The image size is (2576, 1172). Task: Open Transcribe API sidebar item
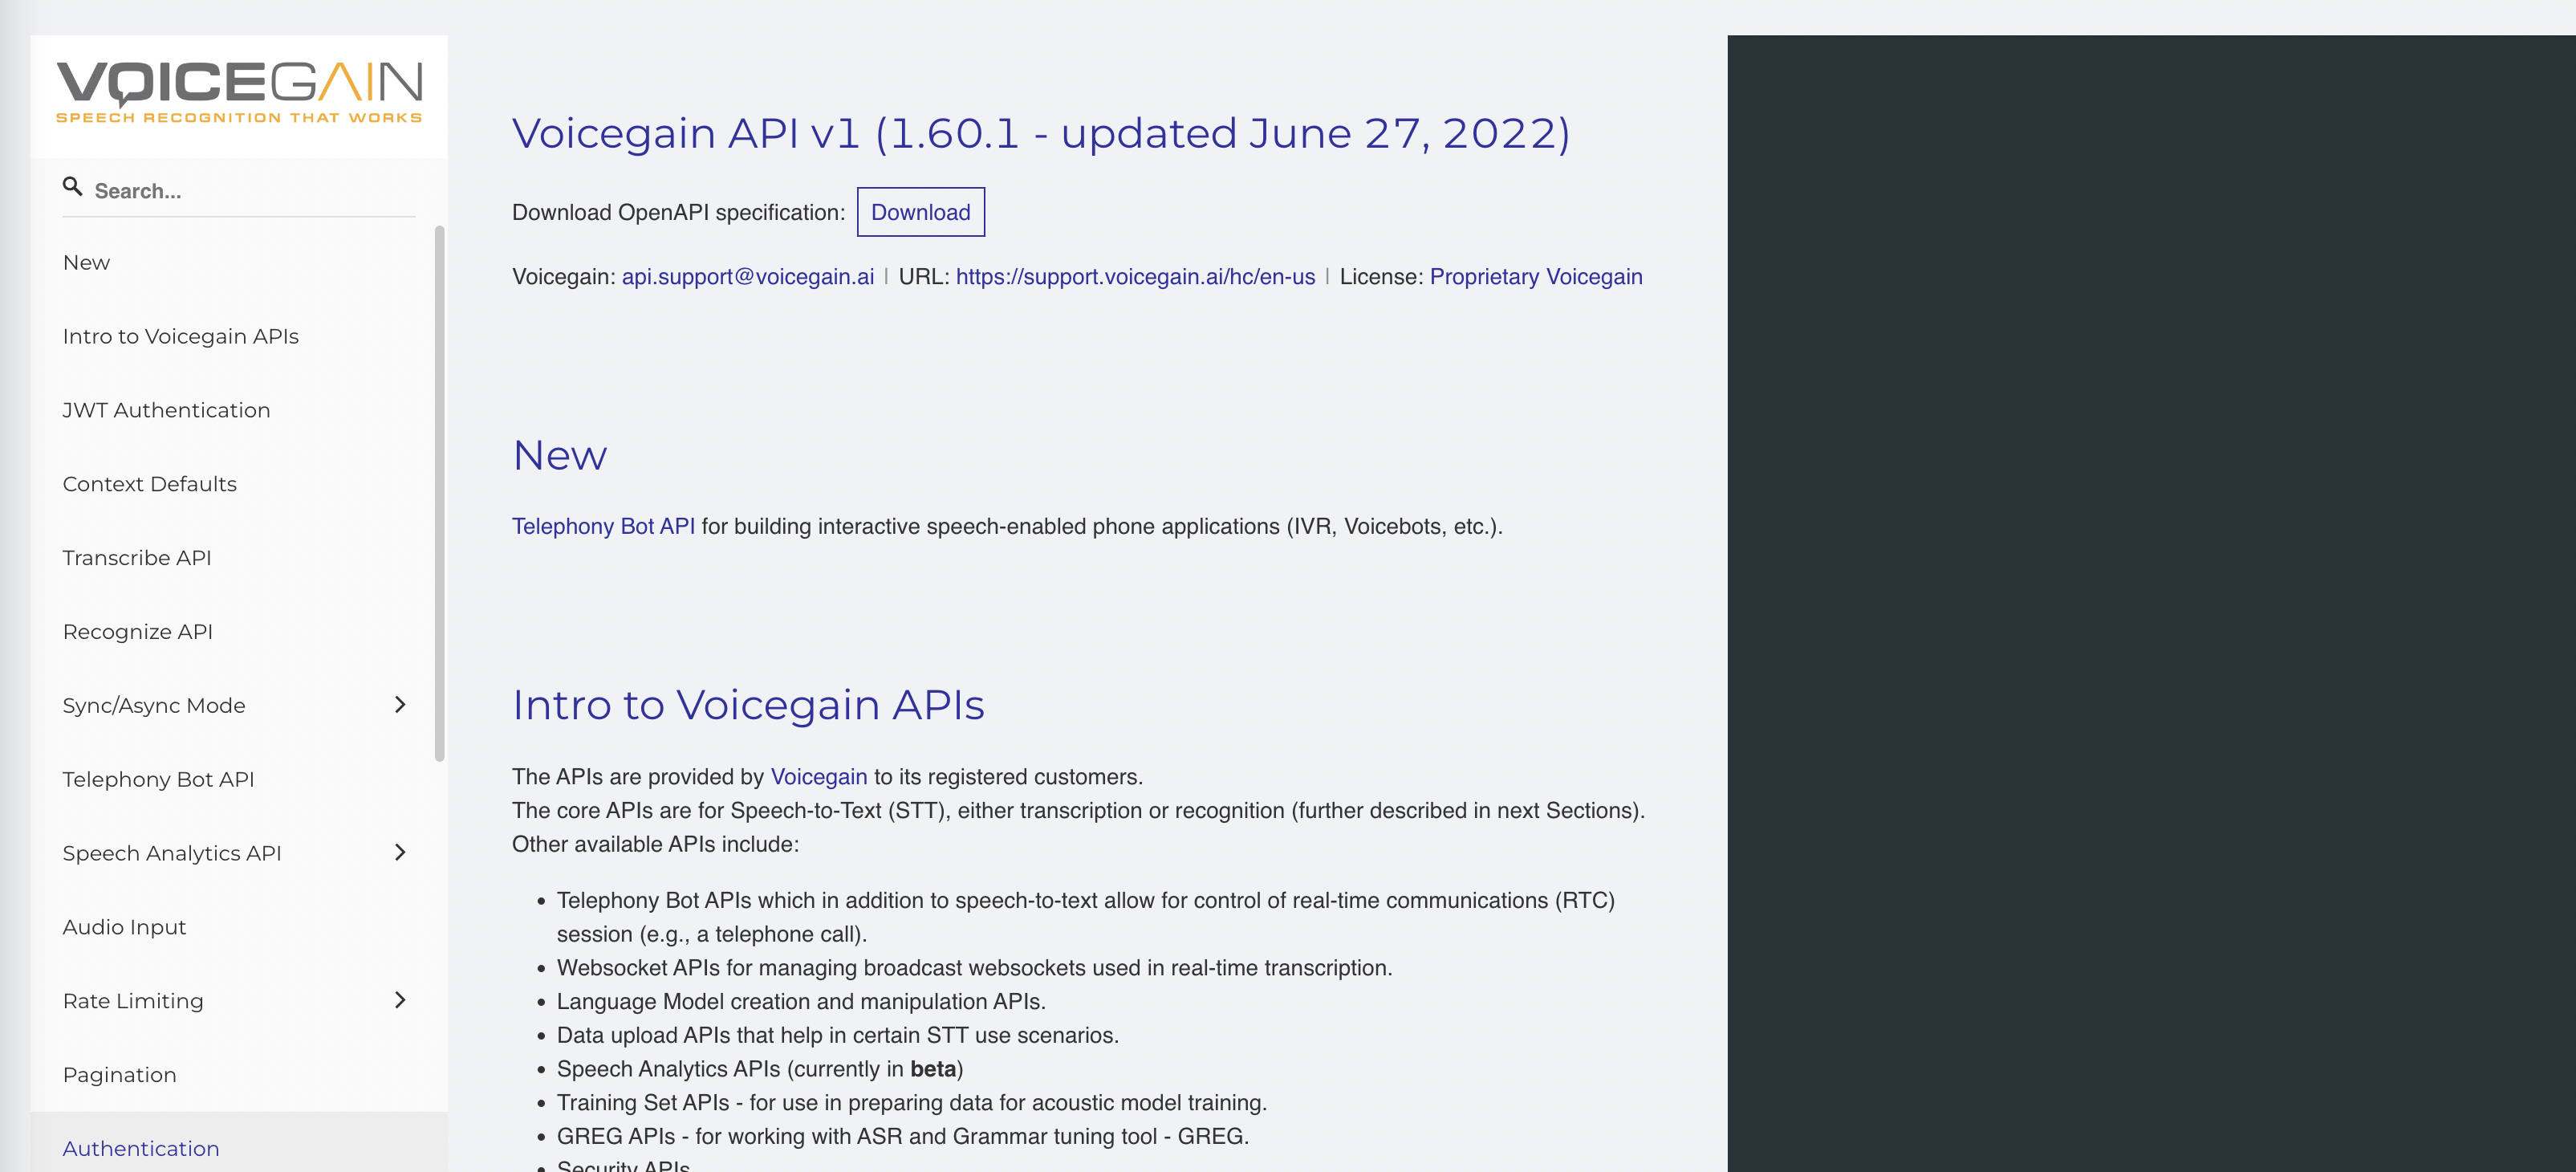[239, 558]
